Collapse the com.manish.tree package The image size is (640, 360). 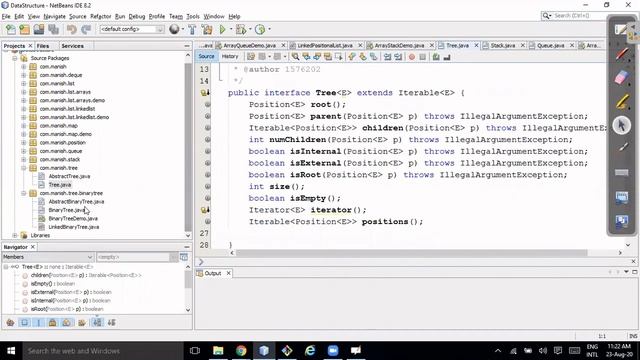24,168
